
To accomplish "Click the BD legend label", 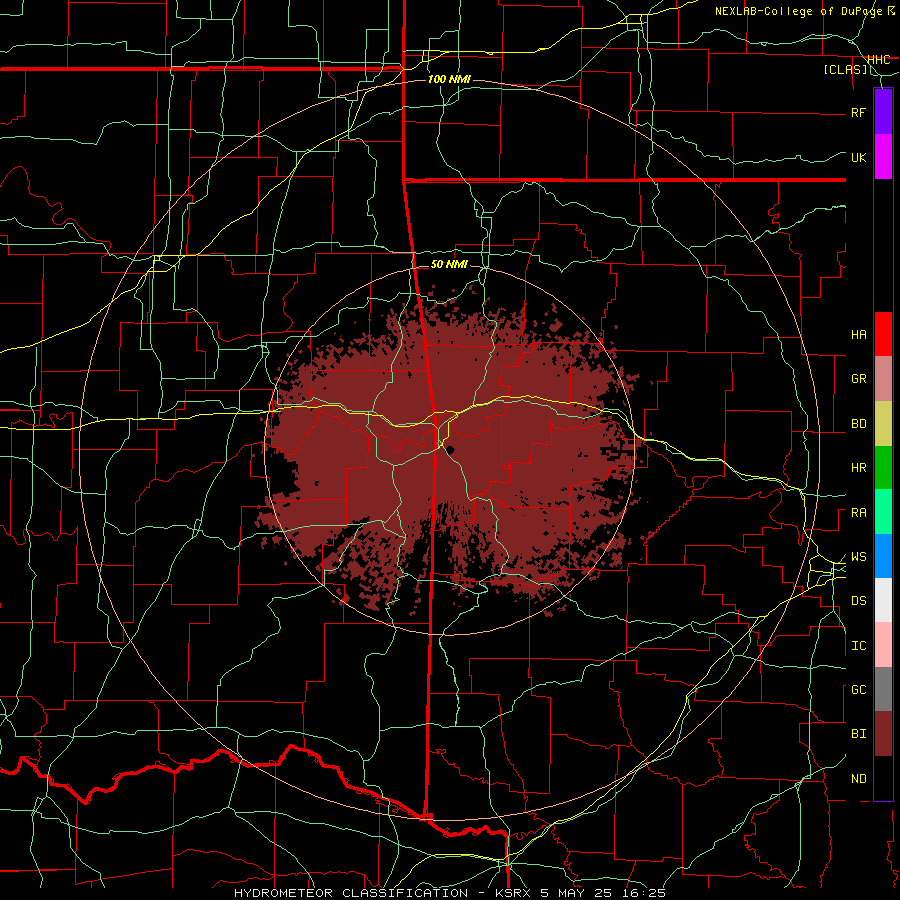I will [x=858, y=424].
